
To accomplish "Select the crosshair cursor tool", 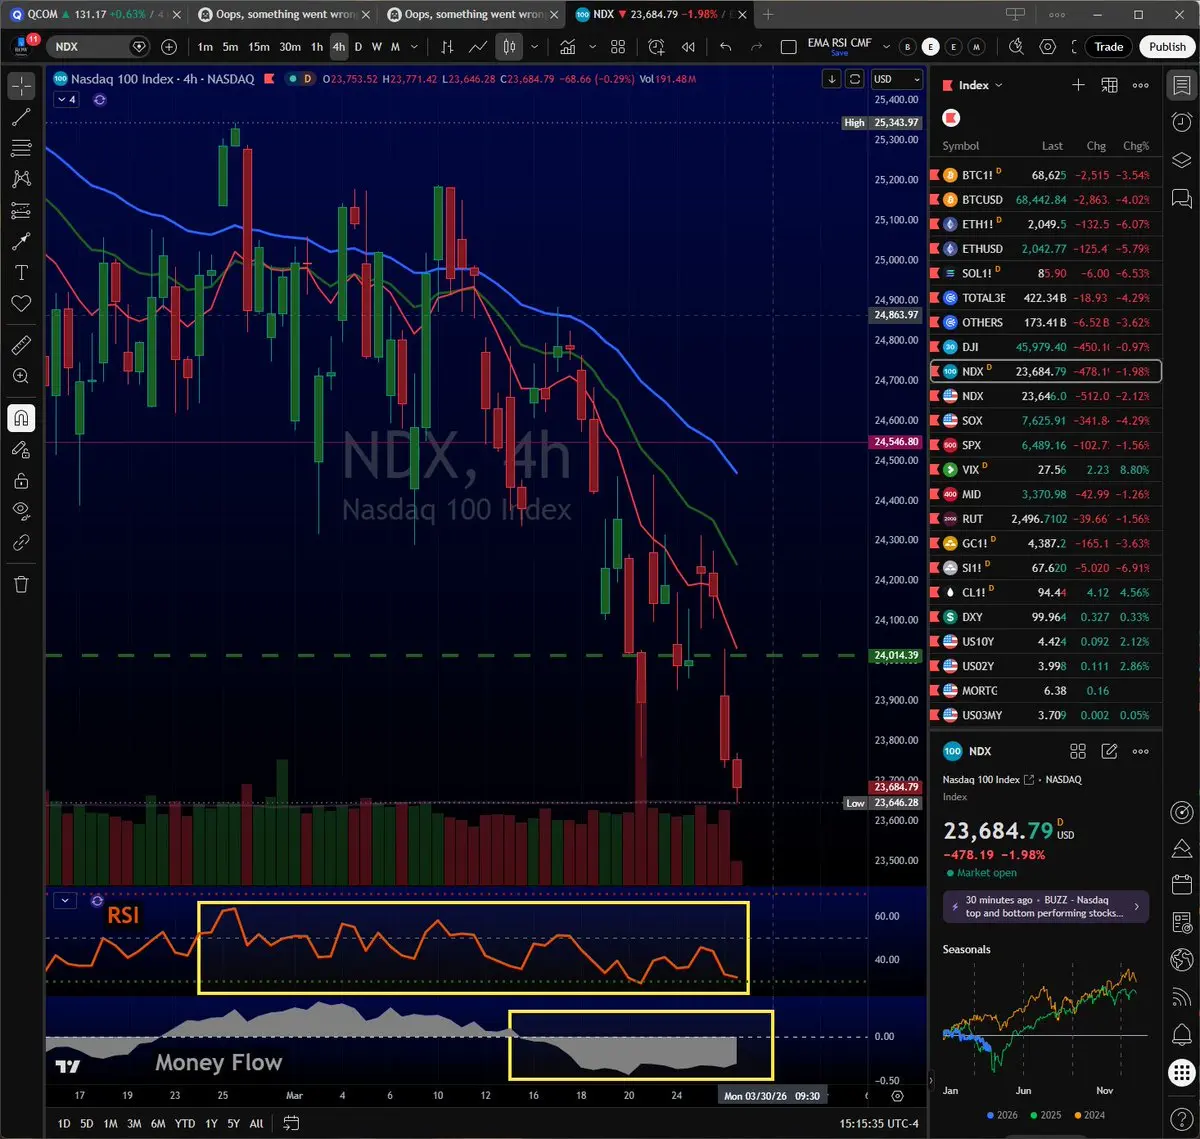I will pyautogui.click(x=21, y=86).
